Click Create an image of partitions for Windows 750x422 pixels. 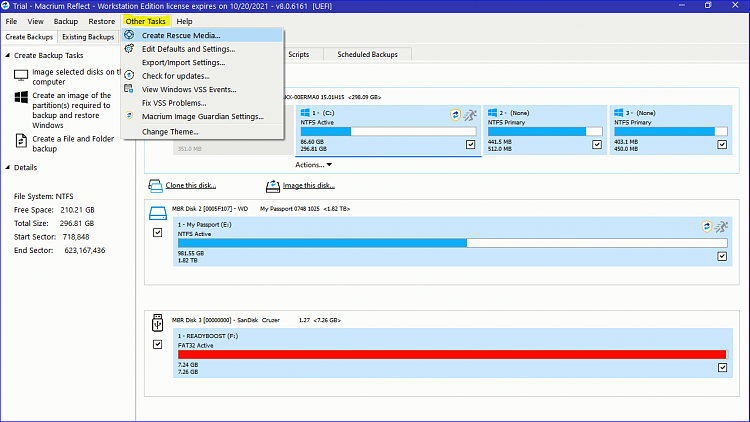pos(72,110)
